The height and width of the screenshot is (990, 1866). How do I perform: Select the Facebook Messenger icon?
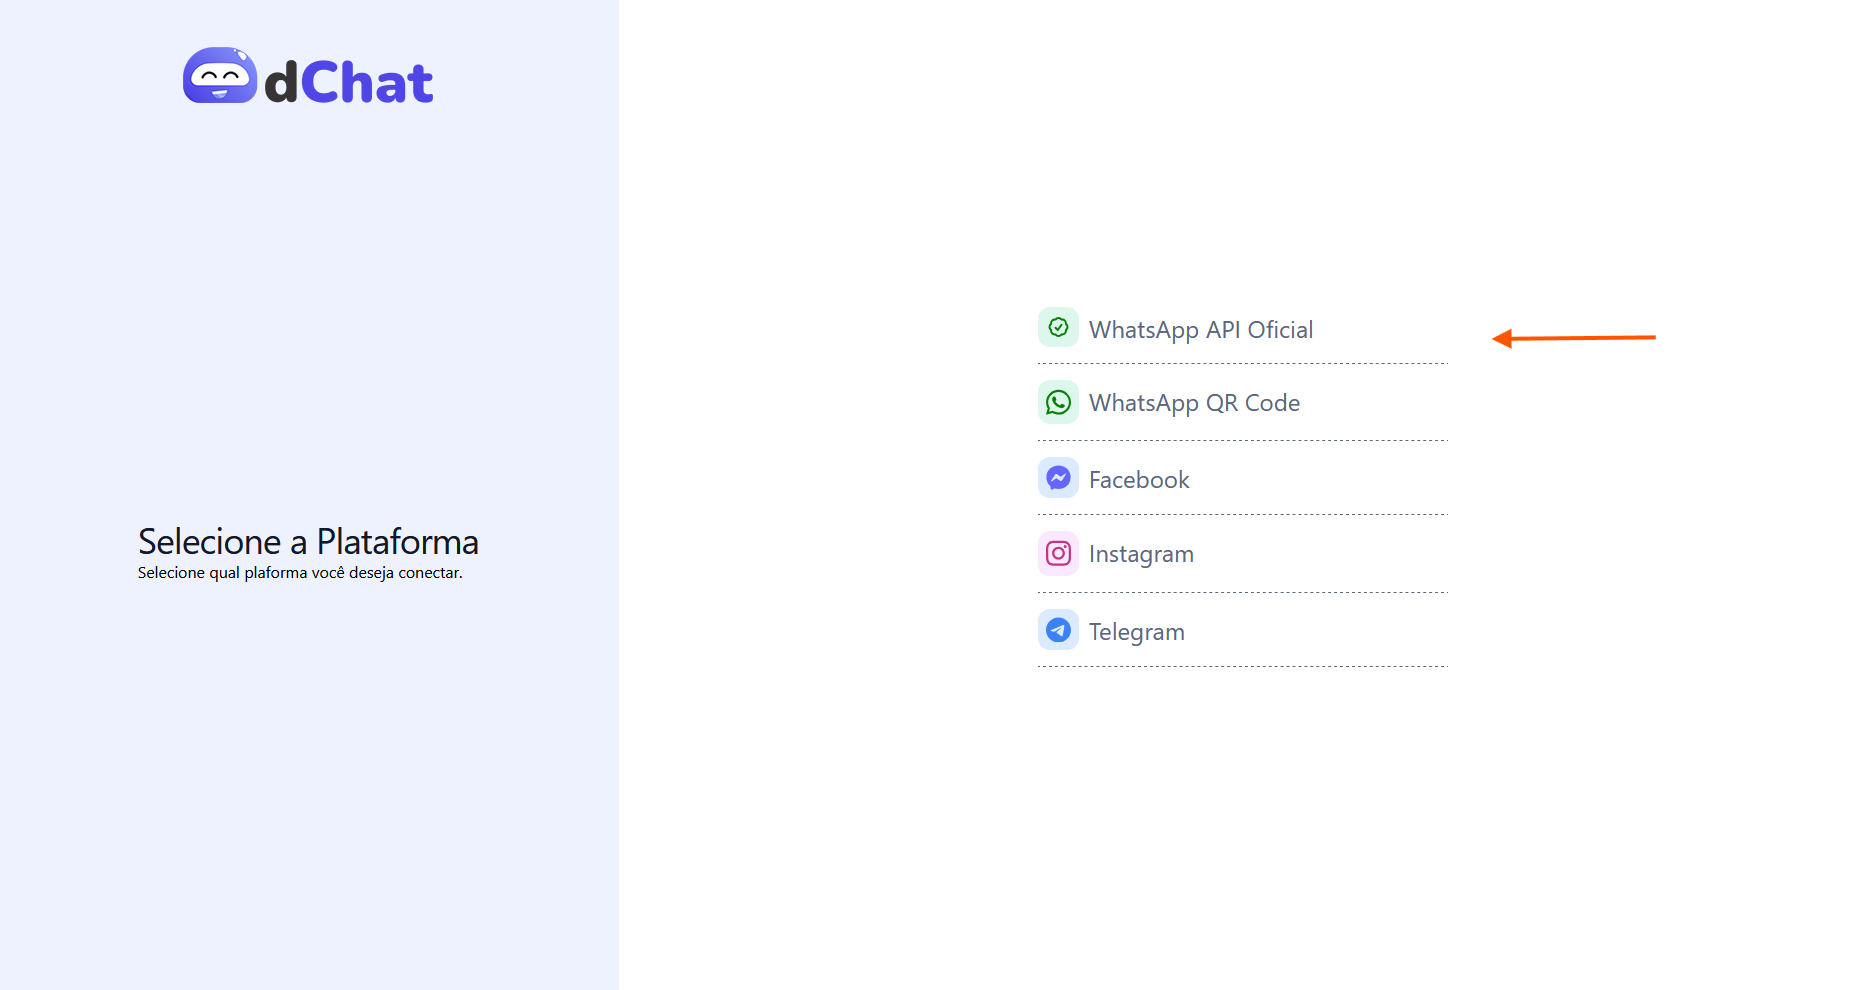tap(1058, 478)
